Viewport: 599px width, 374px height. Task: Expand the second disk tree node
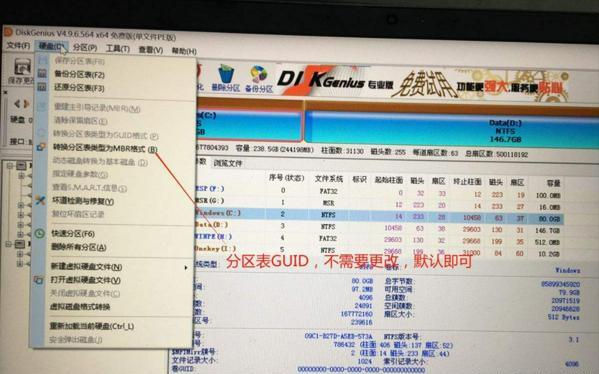[x=9, y=244]
